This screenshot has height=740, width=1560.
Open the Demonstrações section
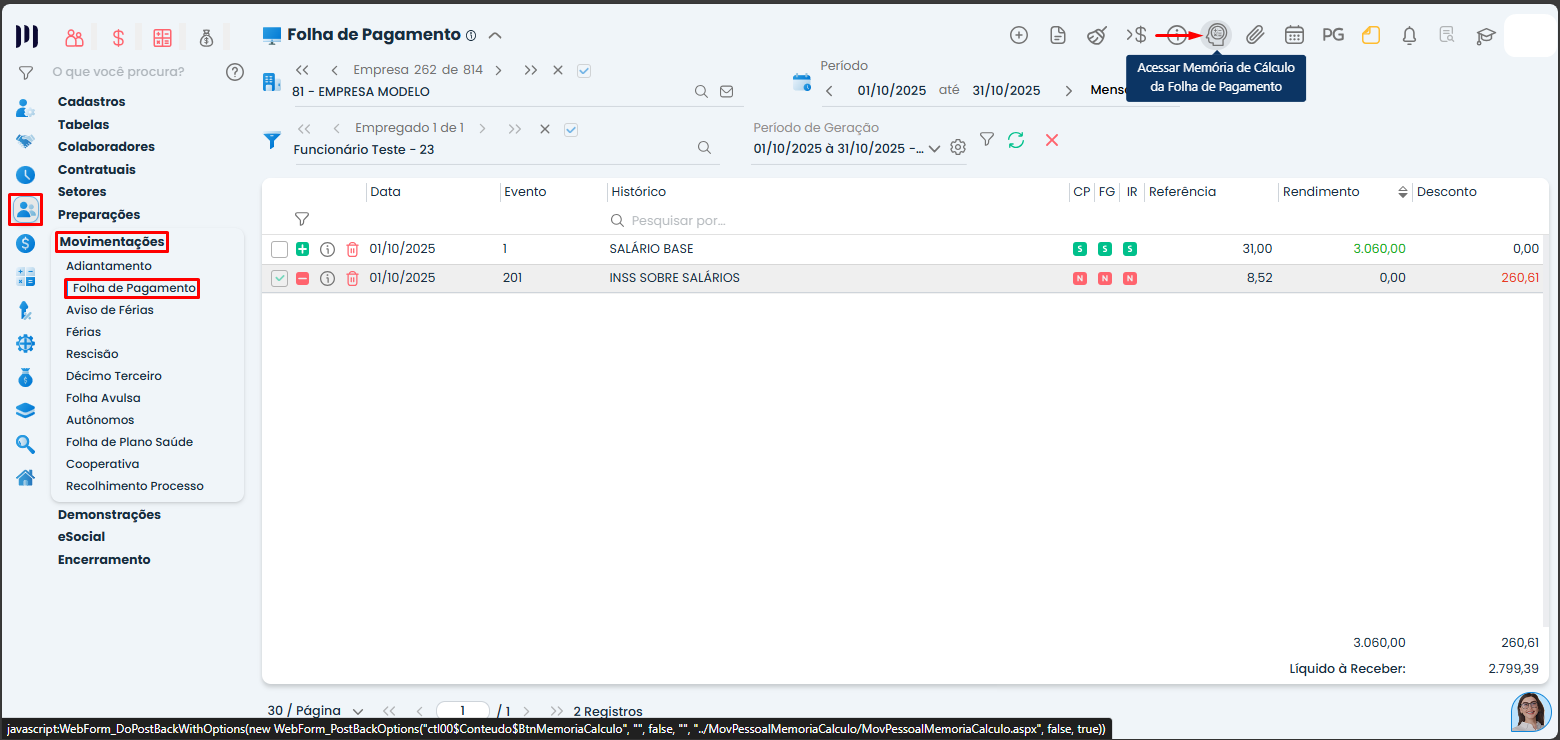pyautogui.click(x=109, y=514)
